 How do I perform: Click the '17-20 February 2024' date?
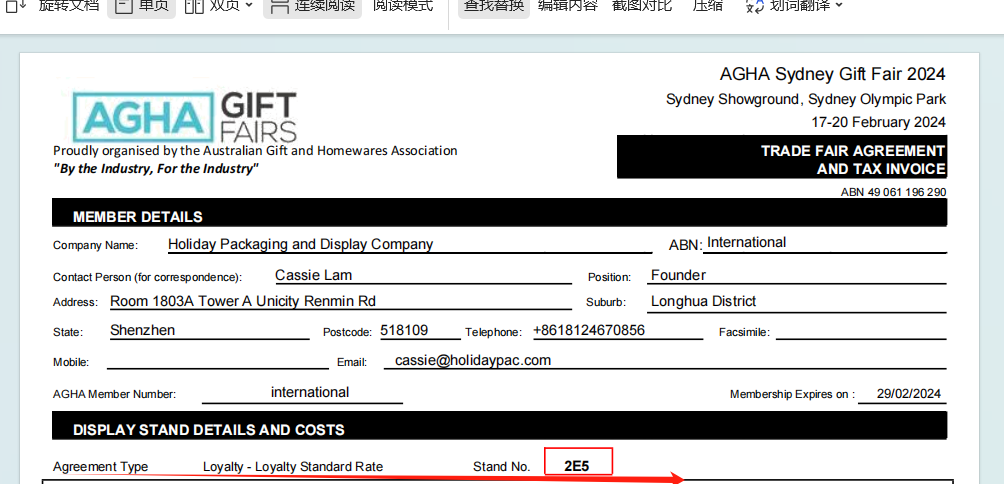click(878, 122)
